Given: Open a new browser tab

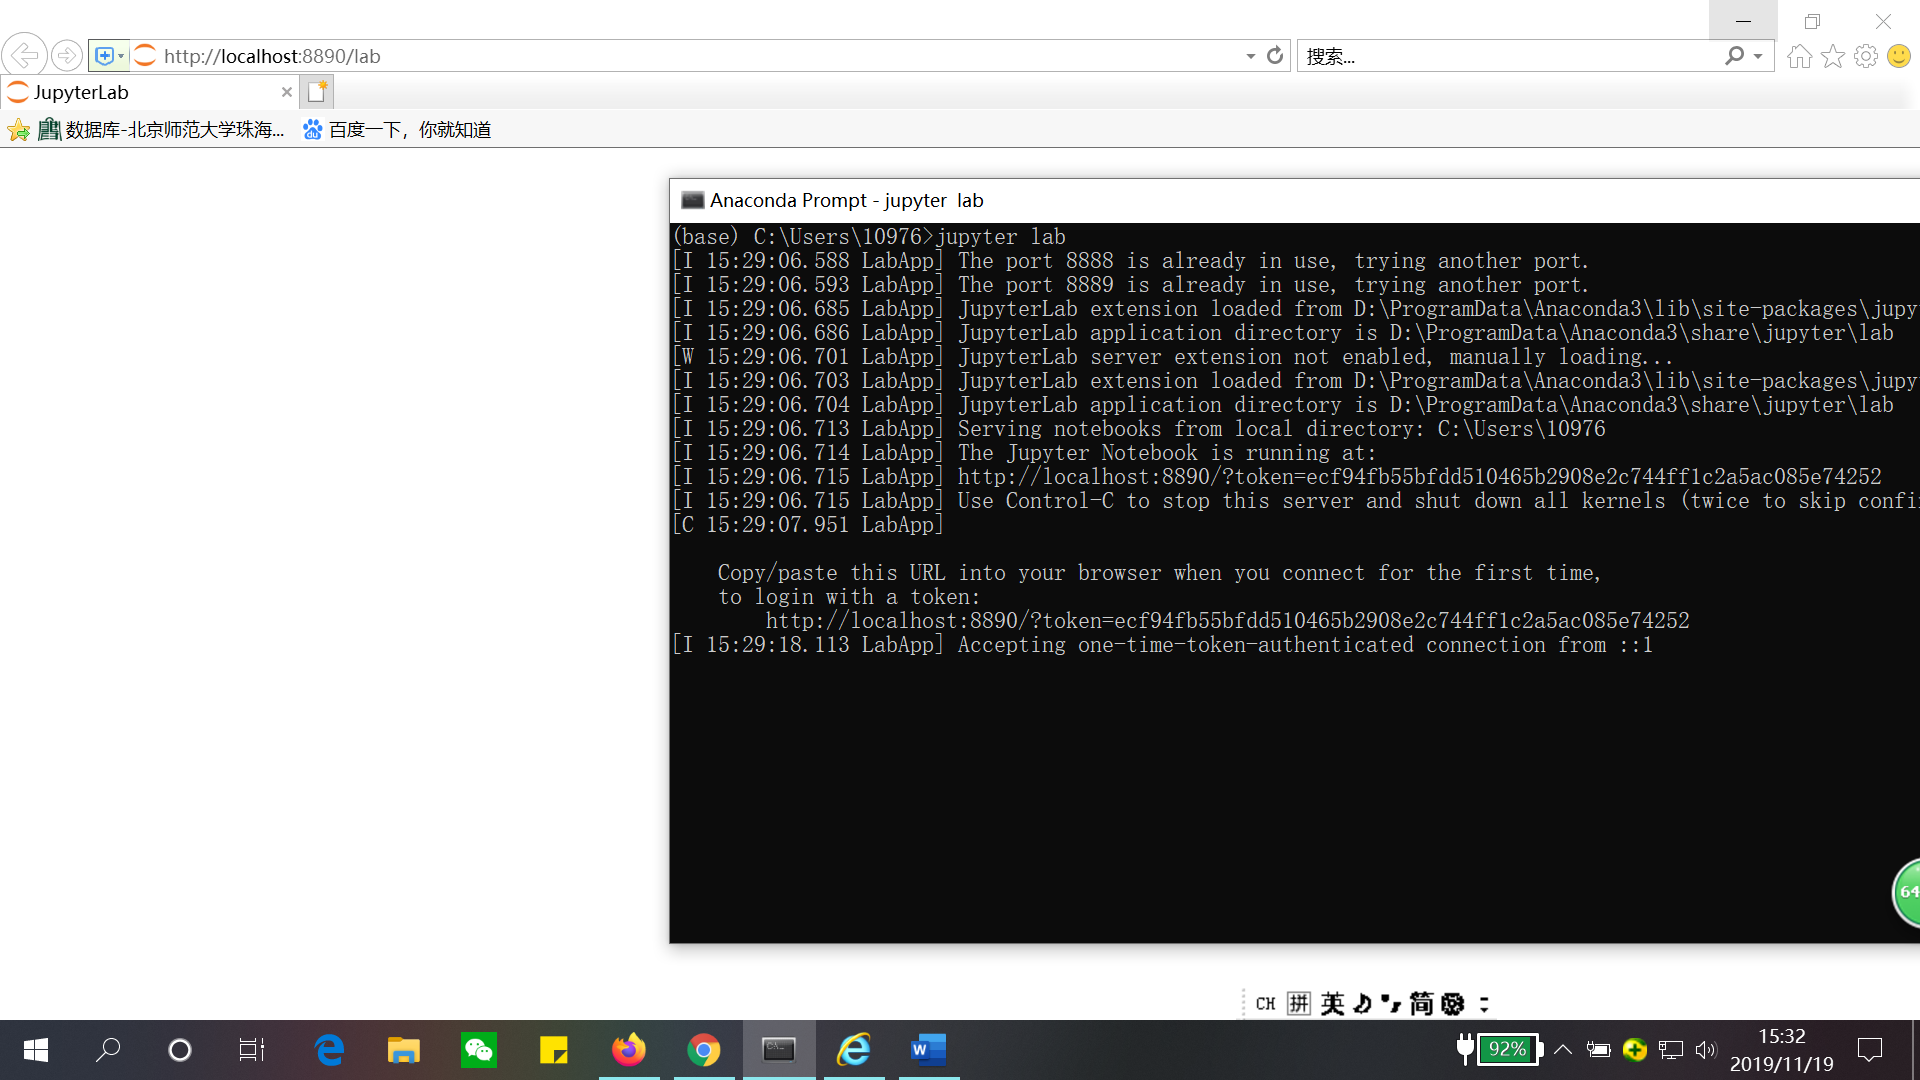Looking at the screenshot, I should coord(317,92).
